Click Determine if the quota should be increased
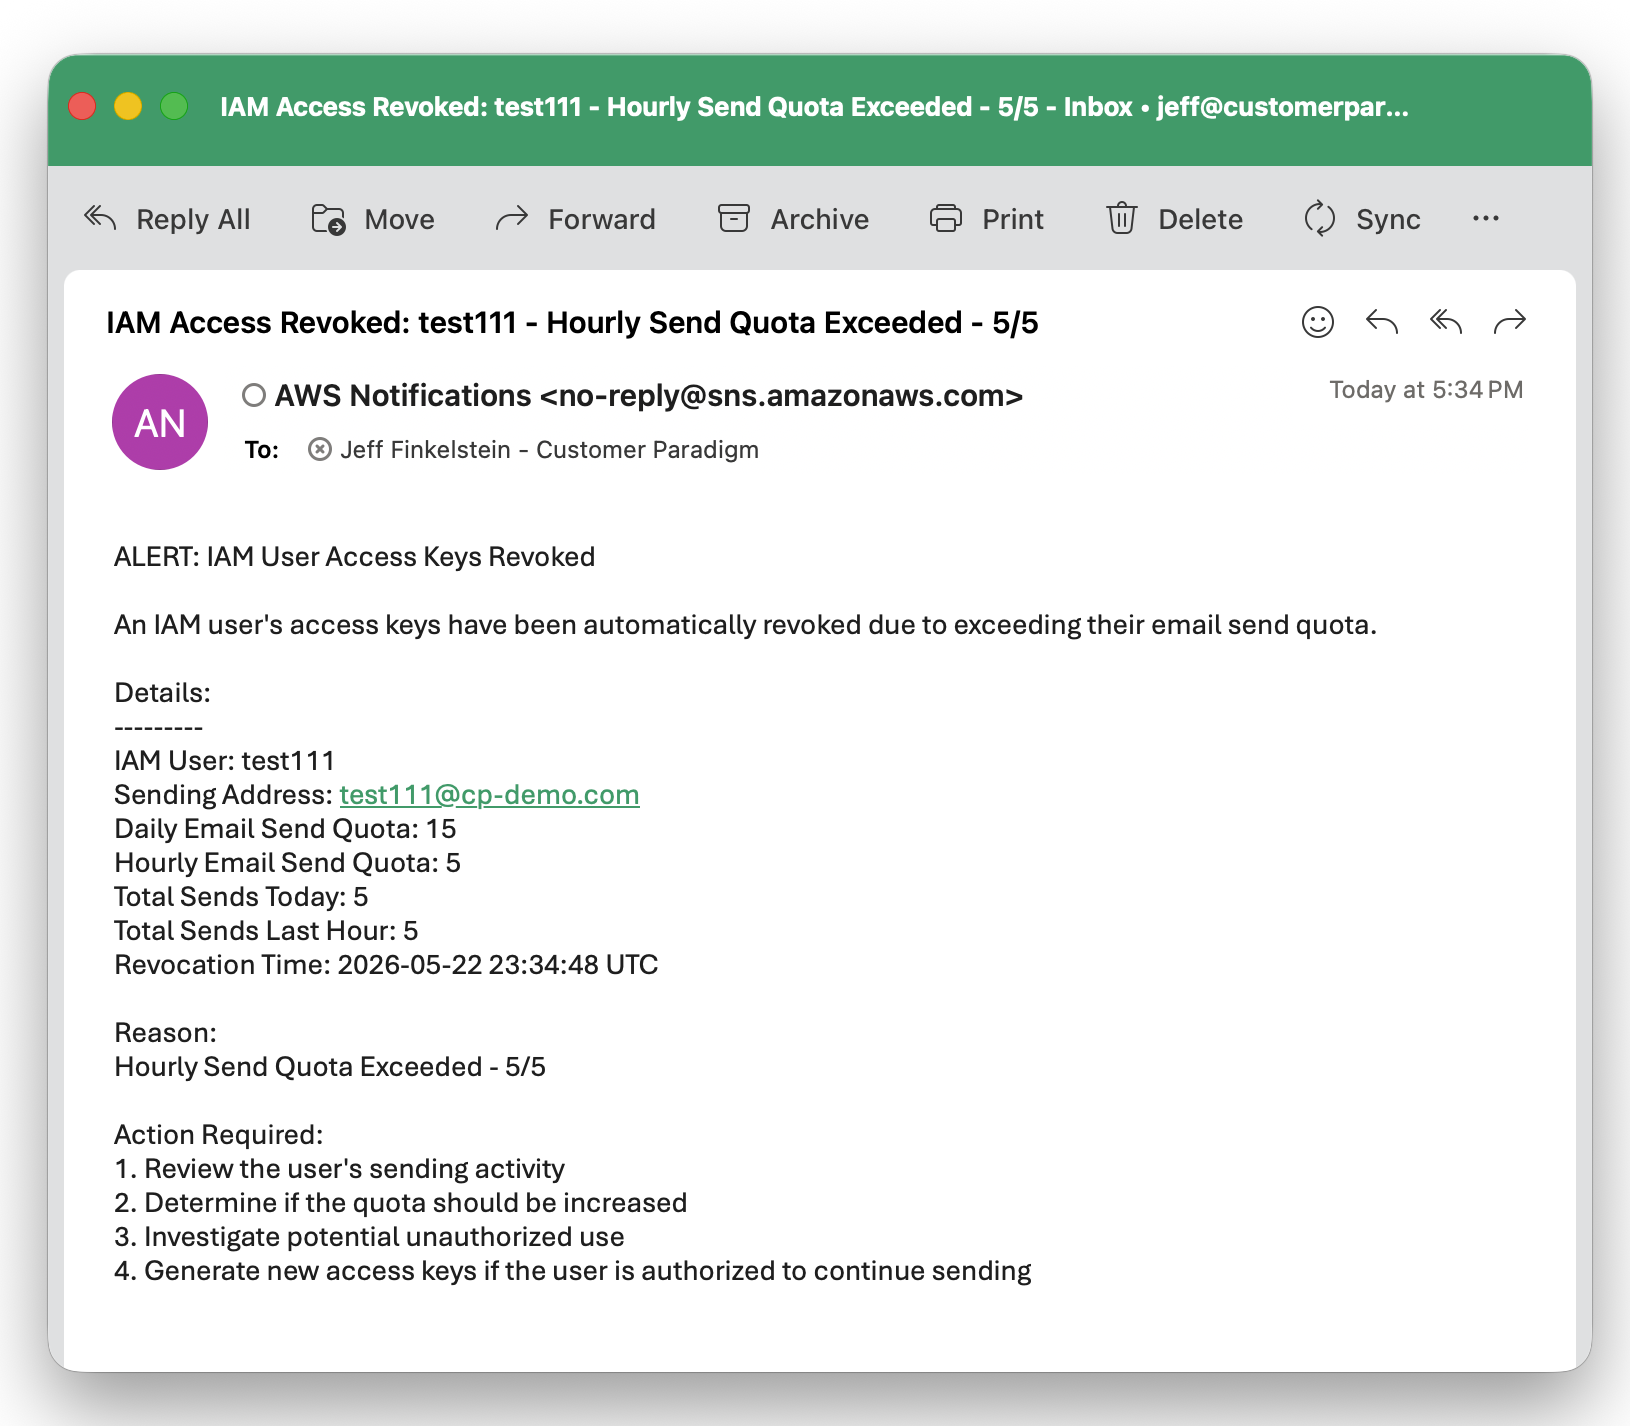Viewport: 1630px width, 1426px height. coord(401,1203)
